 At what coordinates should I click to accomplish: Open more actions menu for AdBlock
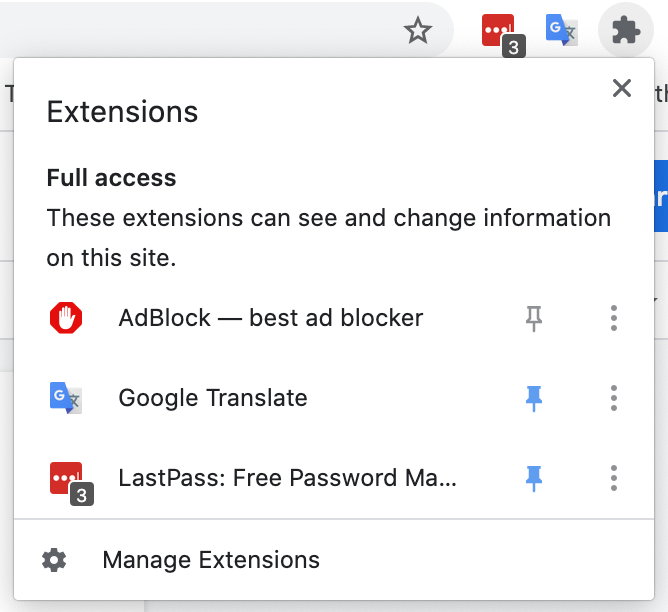(613, 318)
